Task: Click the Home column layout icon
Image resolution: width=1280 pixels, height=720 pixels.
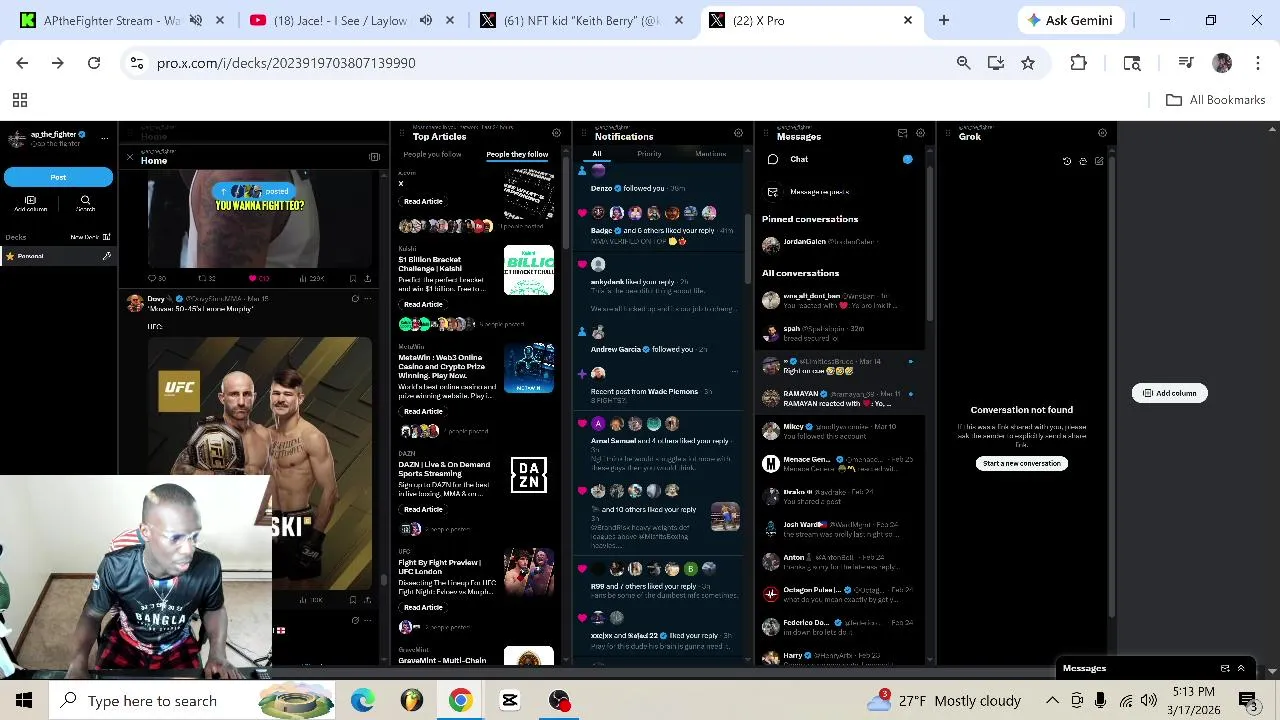Action: [374, 157]
